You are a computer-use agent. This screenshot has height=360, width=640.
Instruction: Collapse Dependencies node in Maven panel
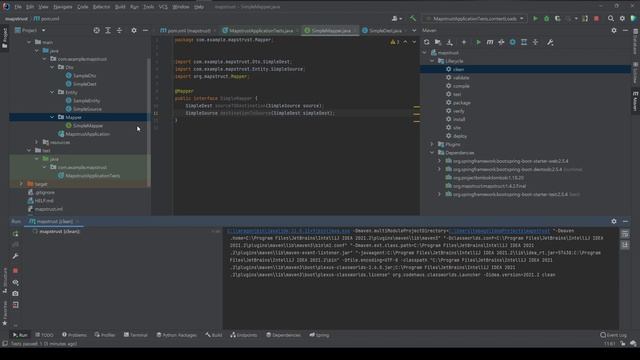pos(432,153)
